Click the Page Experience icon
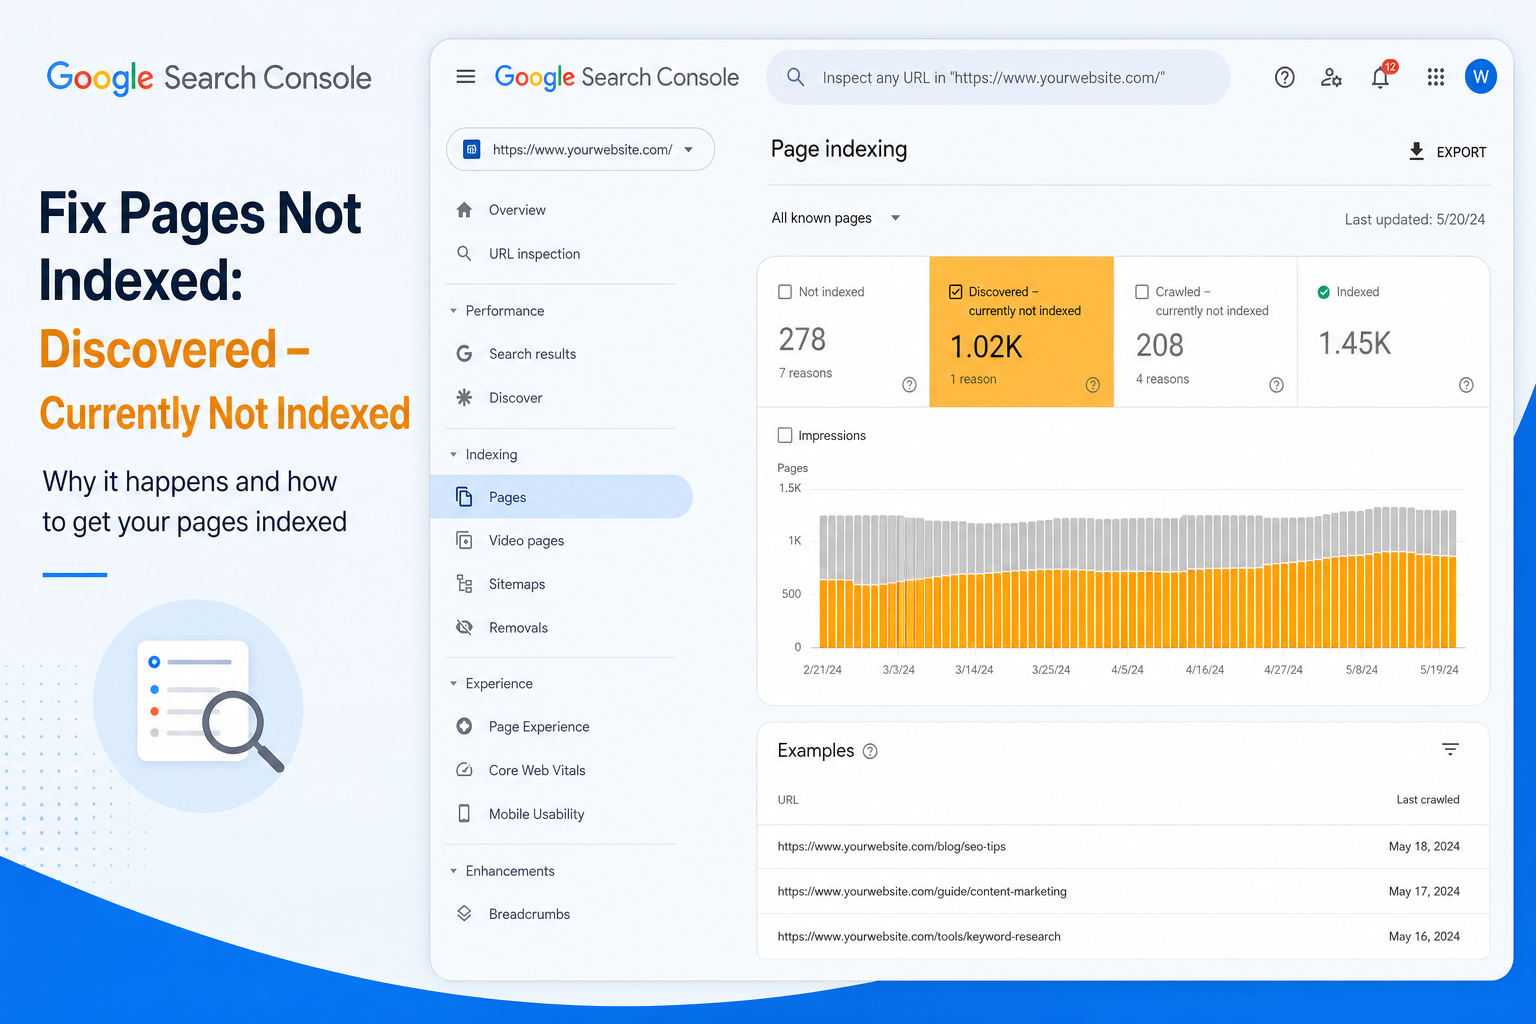Image resolution: width=1536 pixels, height=1024 pixels. coord(464,726)
